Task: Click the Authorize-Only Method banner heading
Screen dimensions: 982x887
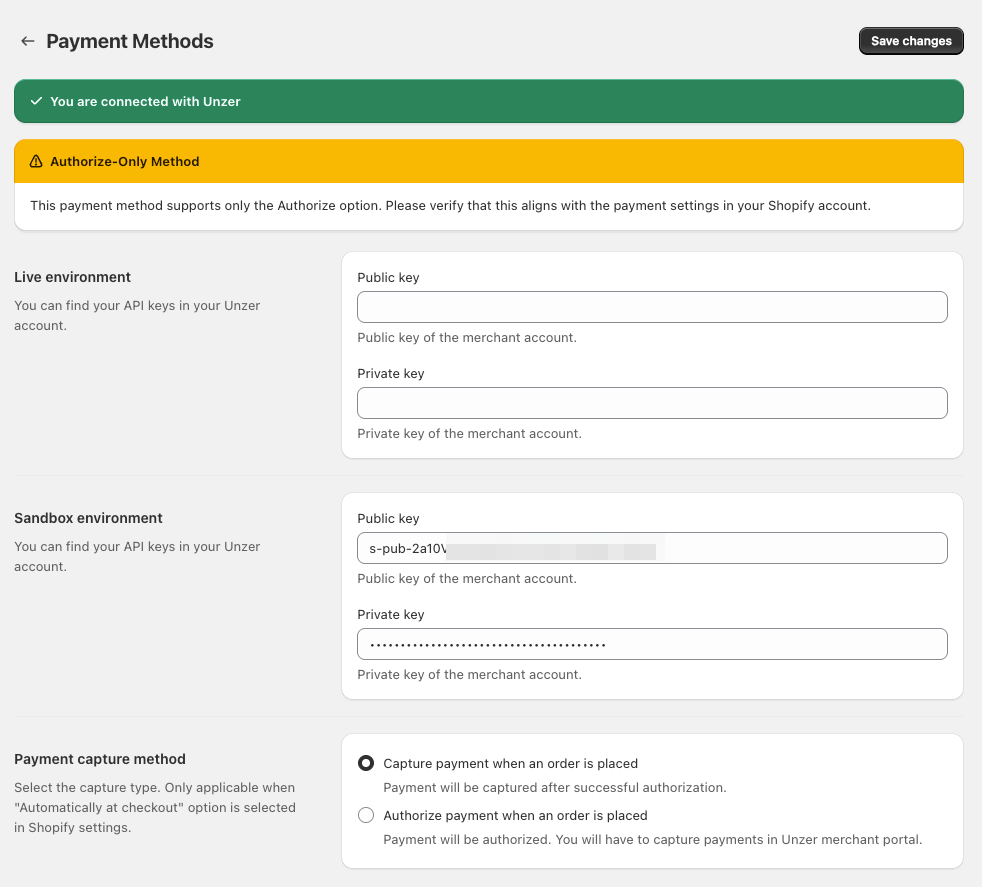Action: point(125,161)
